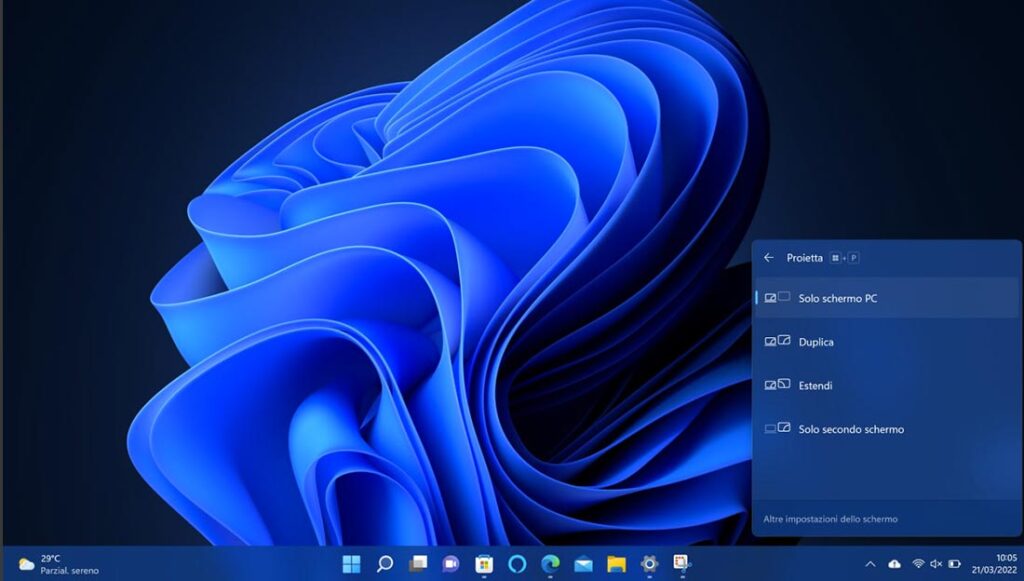Open Snipping Tool in taskbar
The width and height of the screenshot is (1024, 581).
[682, 563]
